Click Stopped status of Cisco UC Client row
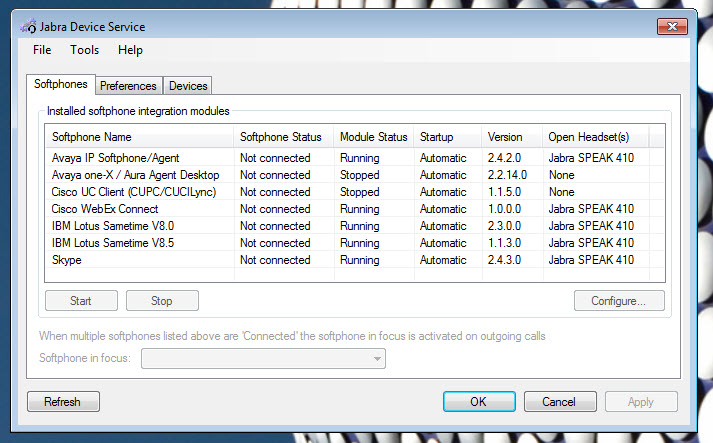The height and width of the screenshot is (443, 713). (x=360, y=192)
